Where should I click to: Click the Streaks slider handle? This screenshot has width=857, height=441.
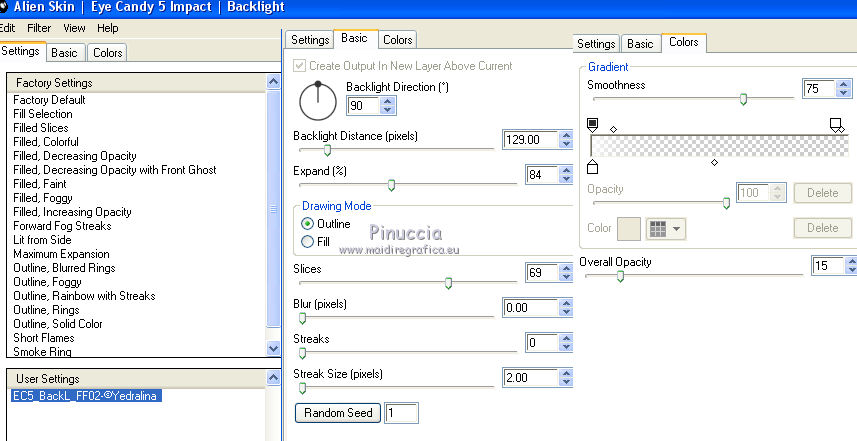[302, 353]
